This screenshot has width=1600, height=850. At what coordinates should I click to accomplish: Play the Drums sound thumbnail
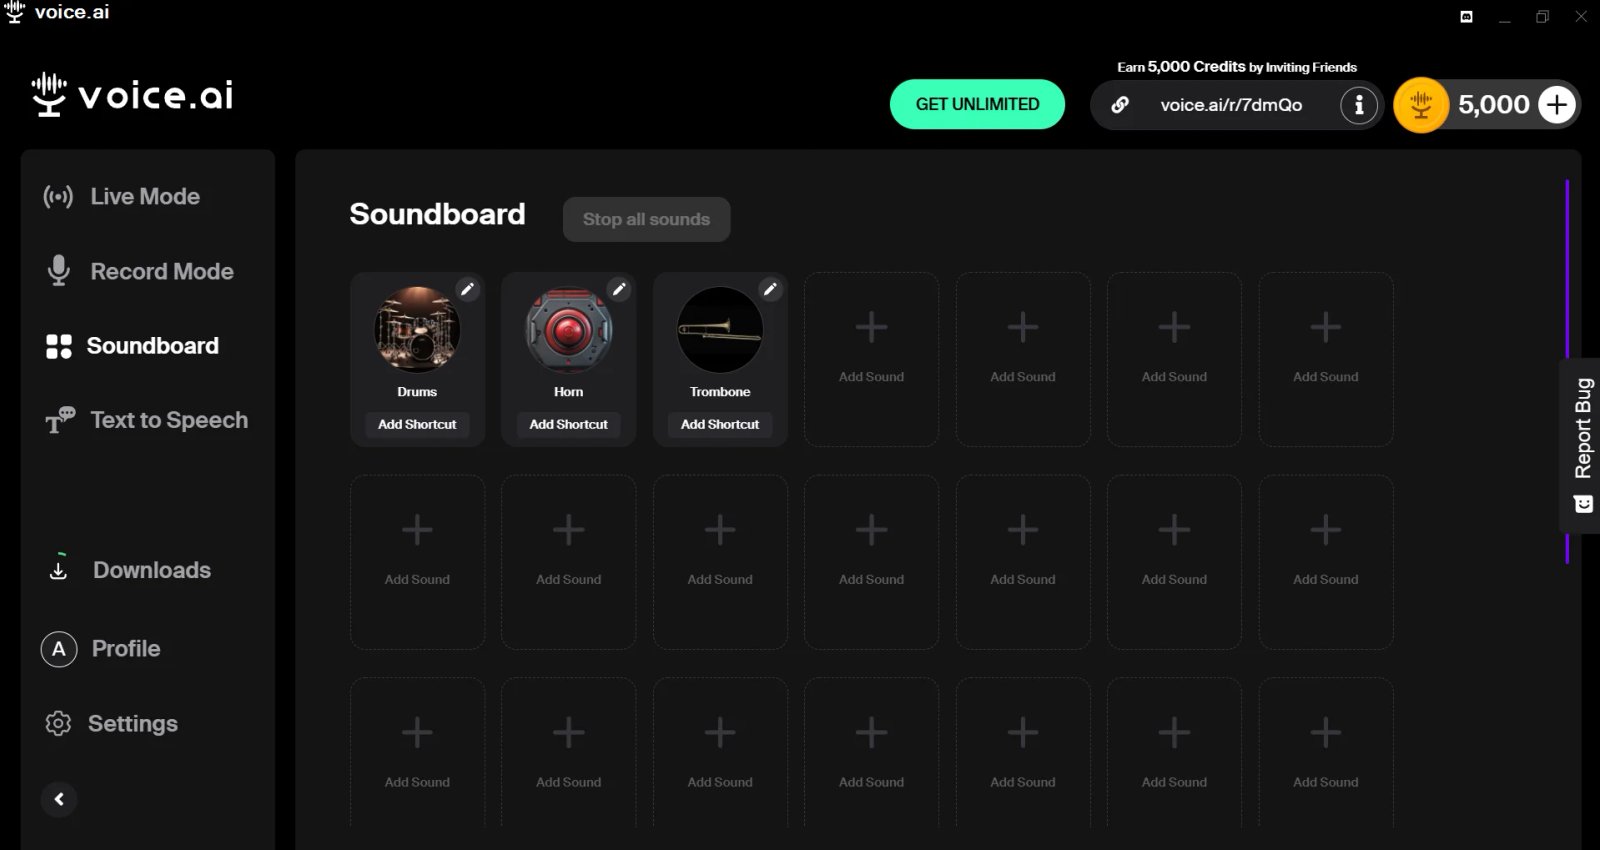click(x=417, y=330)
